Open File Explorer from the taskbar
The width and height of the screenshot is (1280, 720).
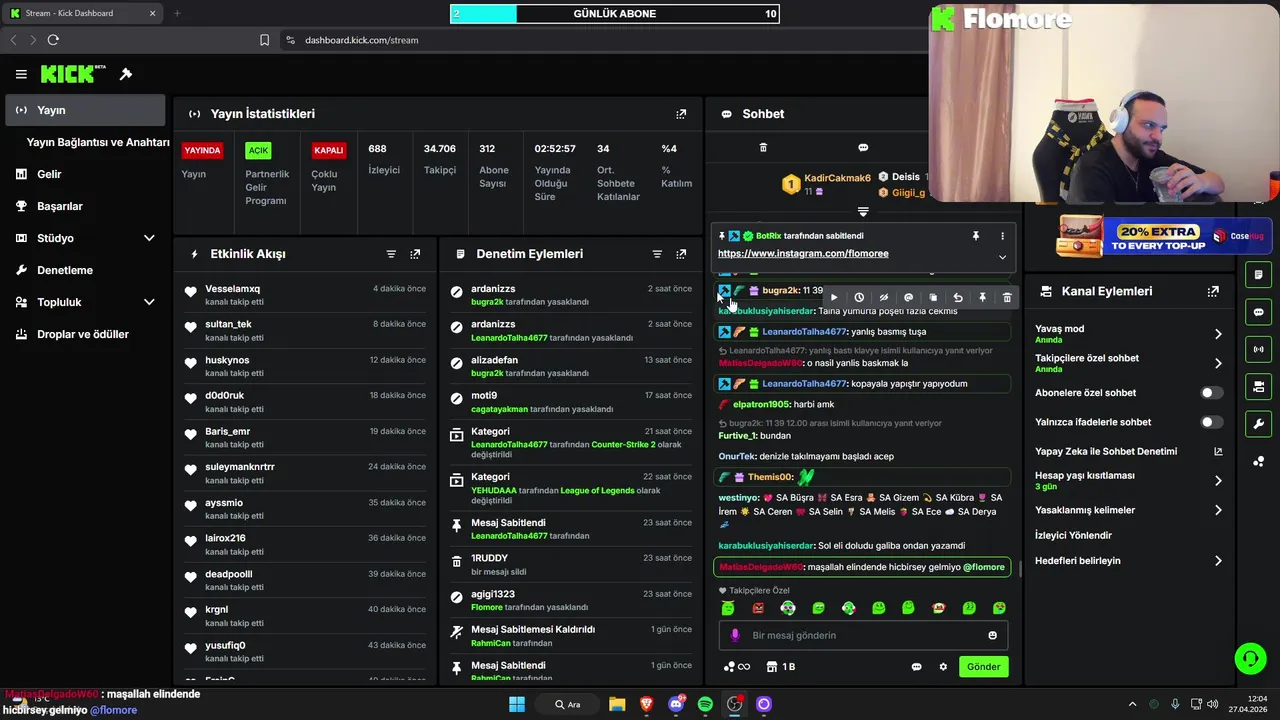coord(617,704)
